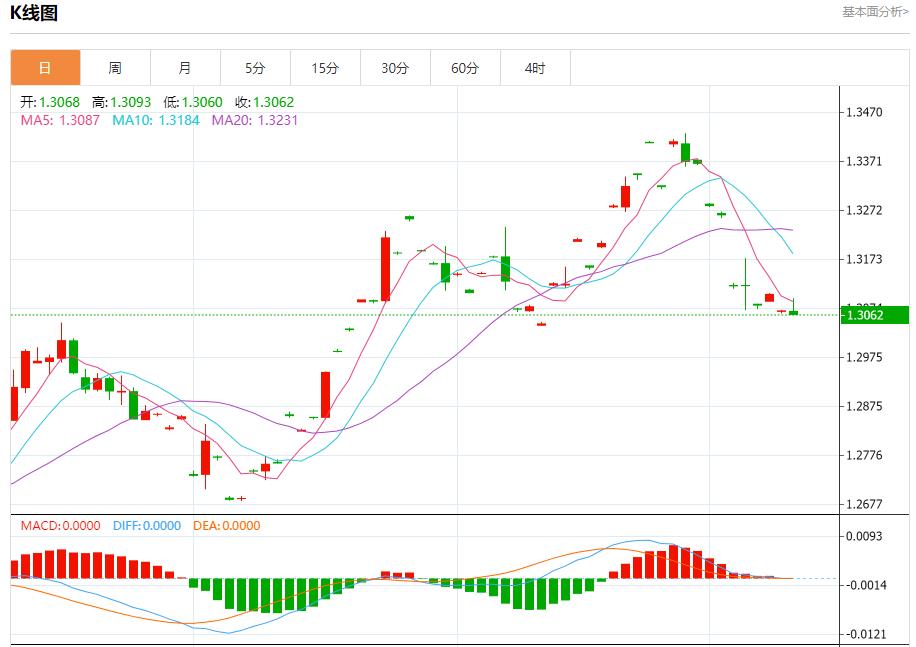The image size is (916, 647).
Task: View the 15分 candlestick chart tab
Action: coord(325,68)
